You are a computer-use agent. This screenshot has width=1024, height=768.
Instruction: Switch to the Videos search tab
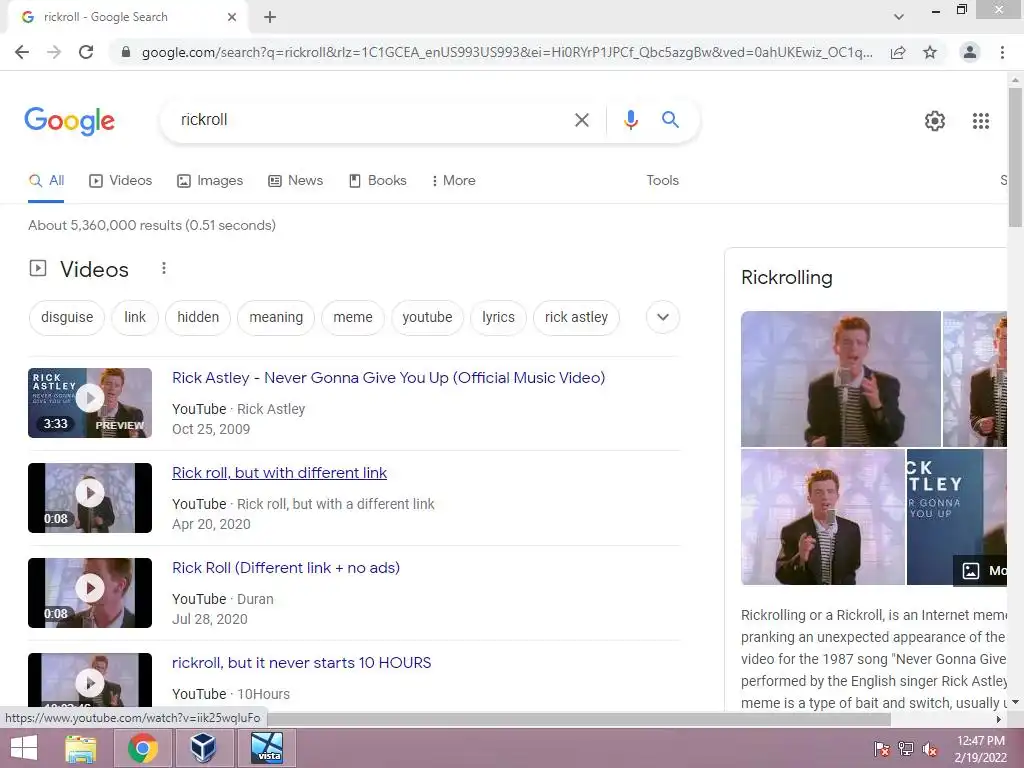tap(121, 181)
